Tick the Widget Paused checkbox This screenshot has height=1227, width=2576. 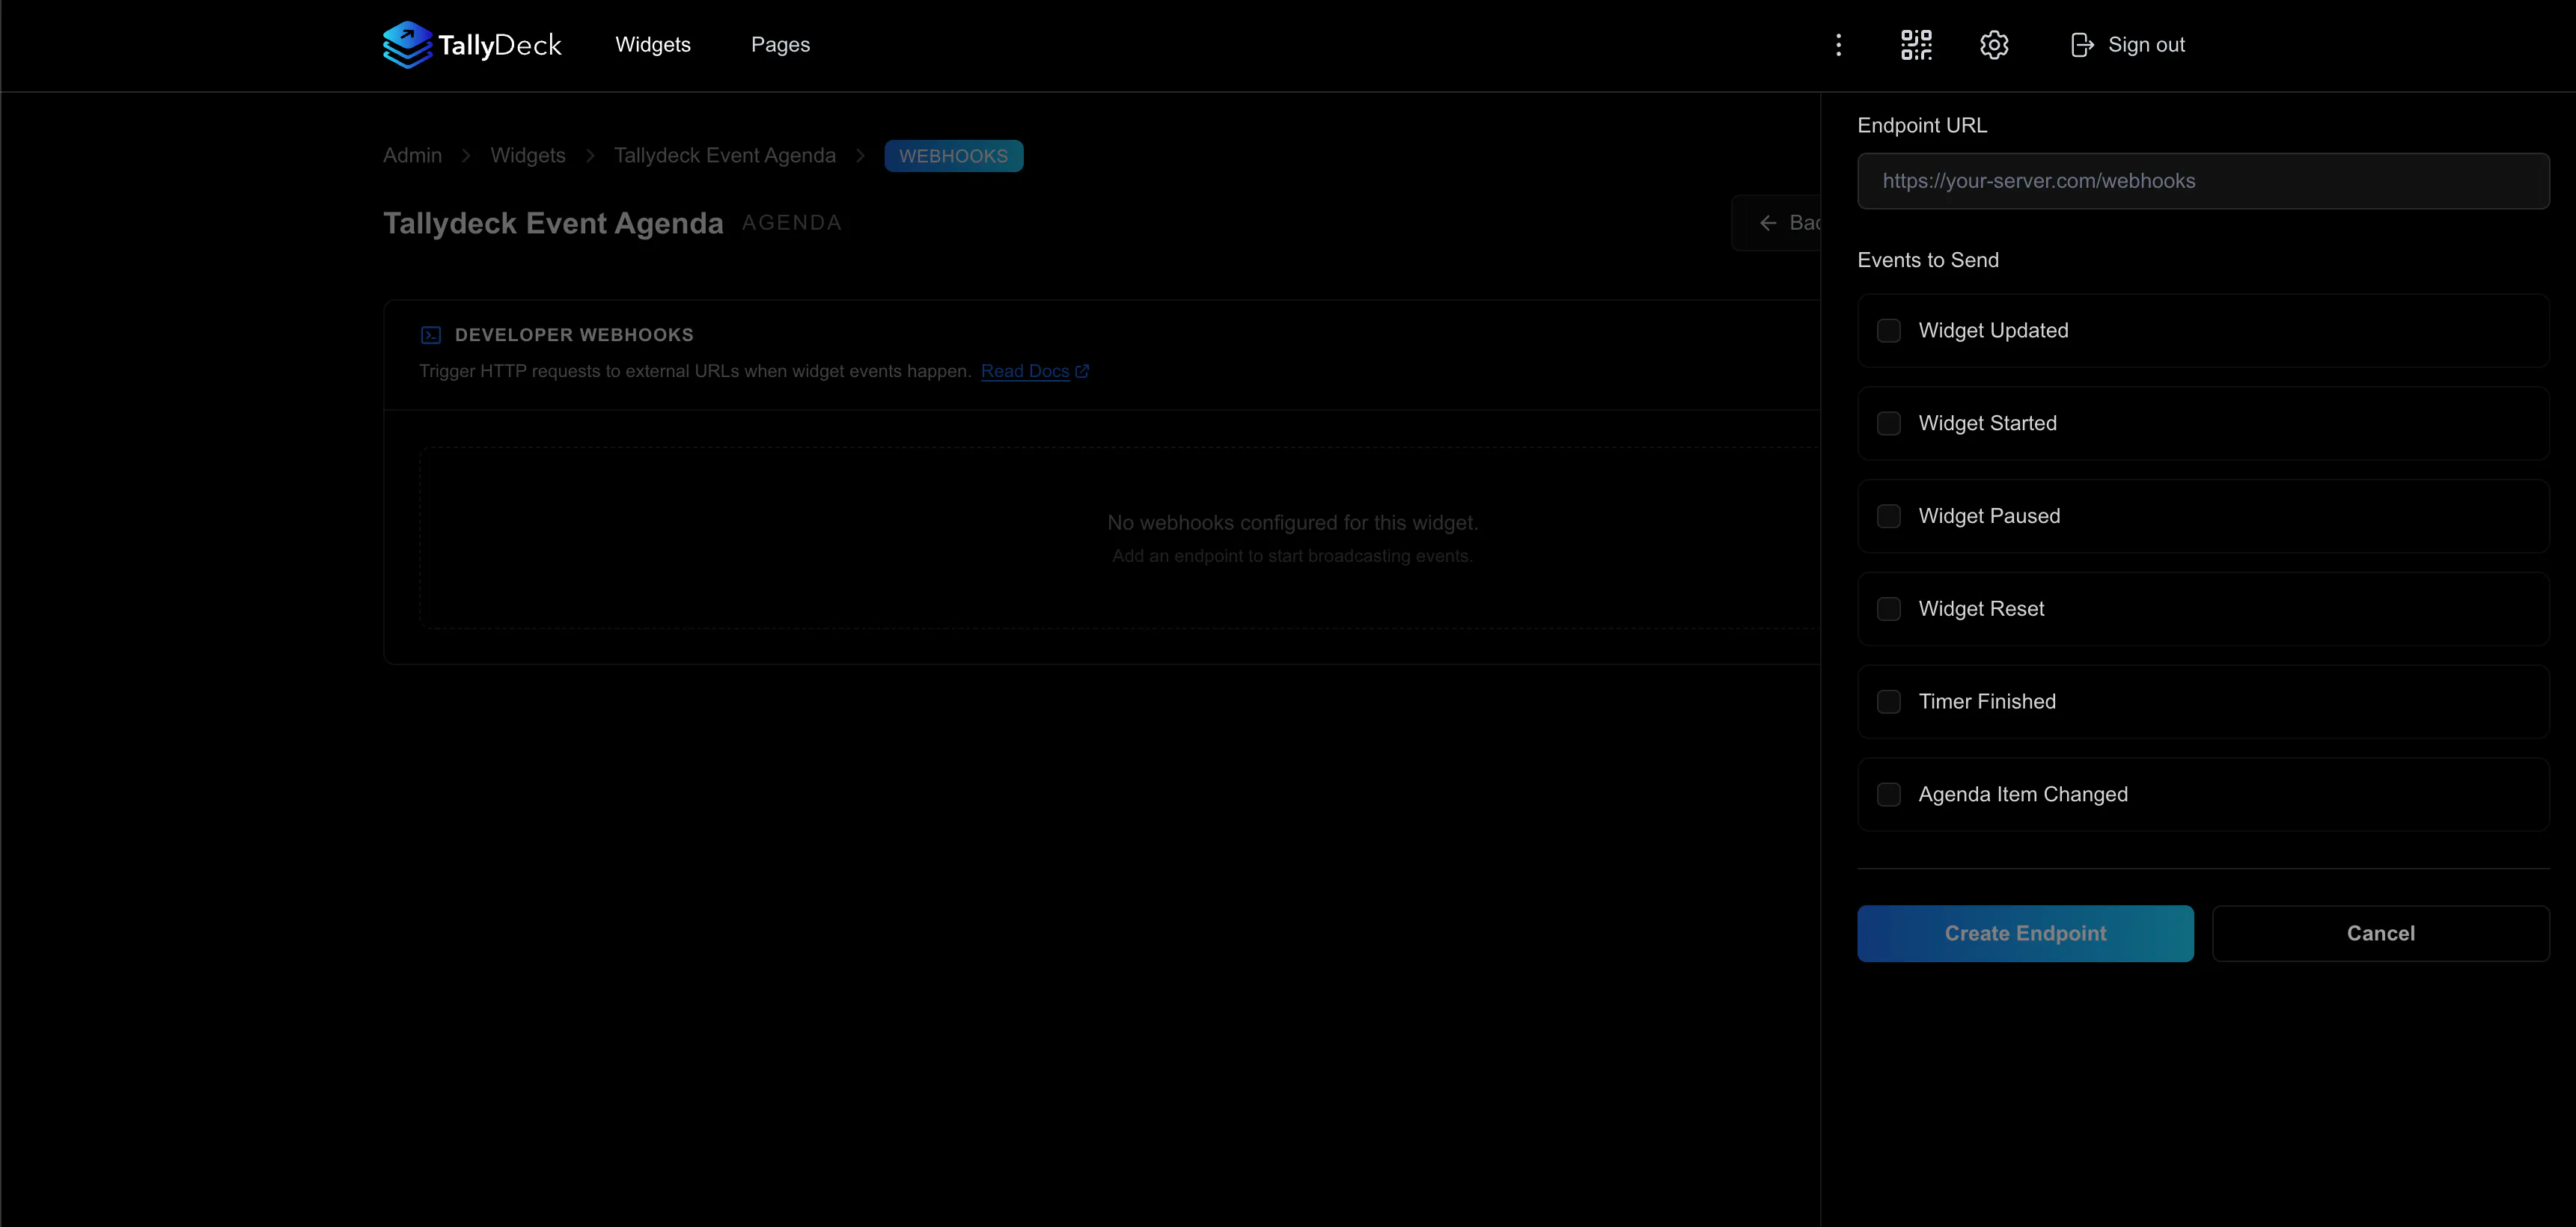pos(1888,516)
